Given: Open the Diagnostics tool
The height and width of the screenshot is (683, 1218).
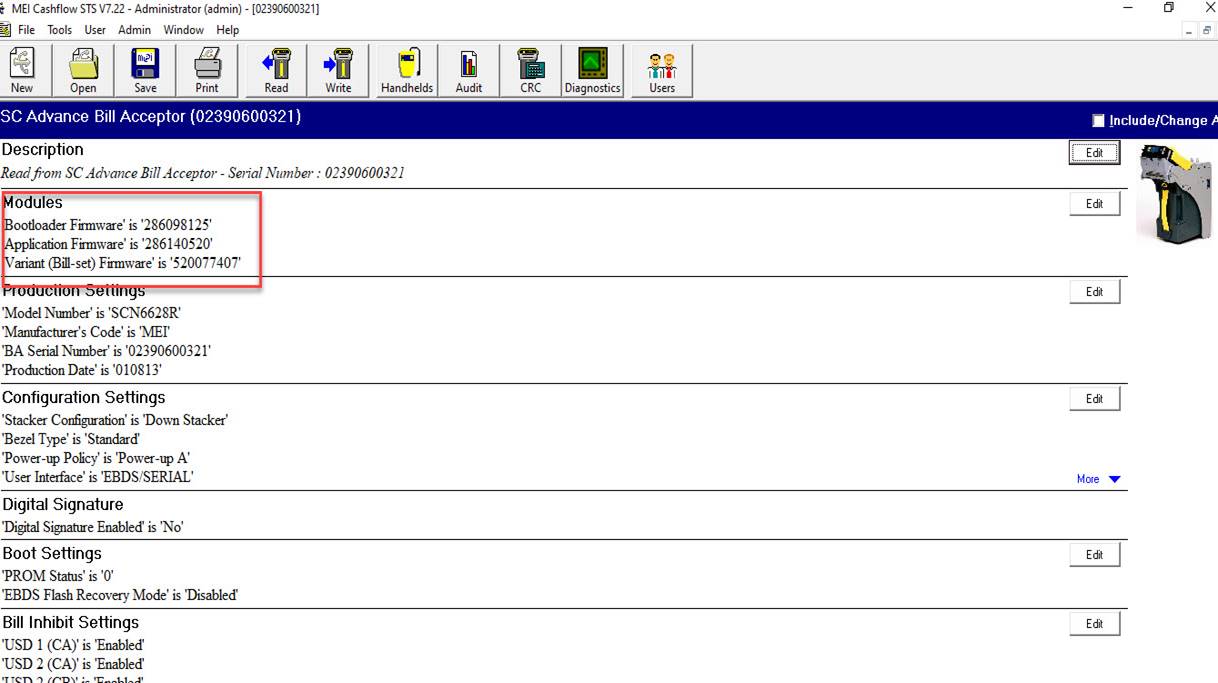Looking at the screenshot, I should (592, 71).
